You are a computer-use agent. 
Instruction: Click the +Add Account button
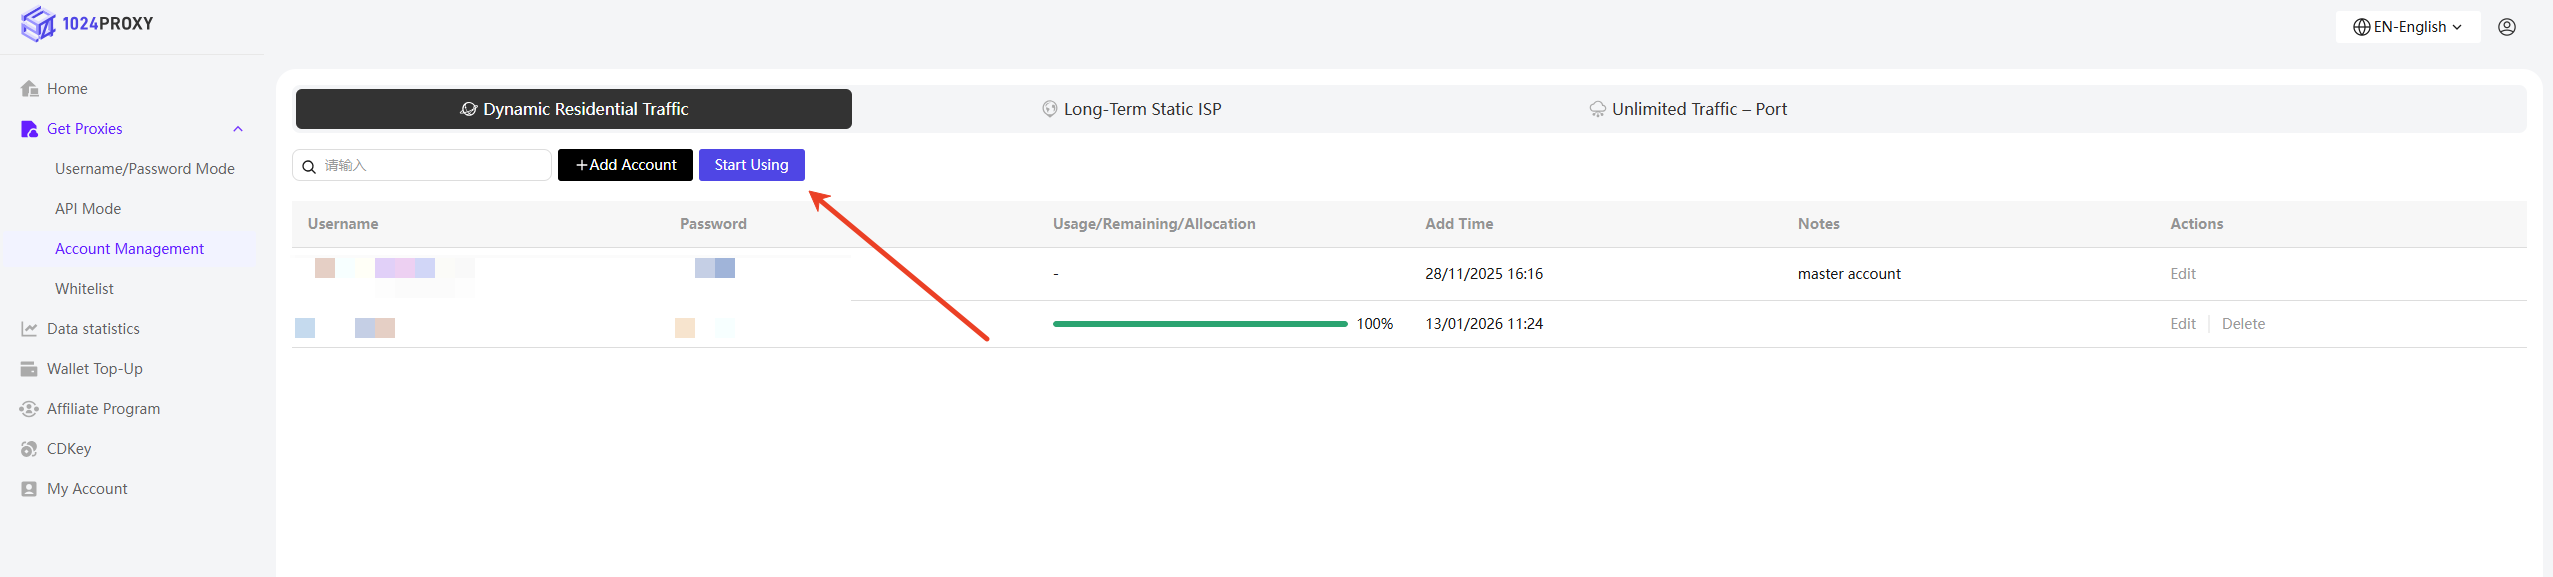pyautogui.click(x=625, y=165)
